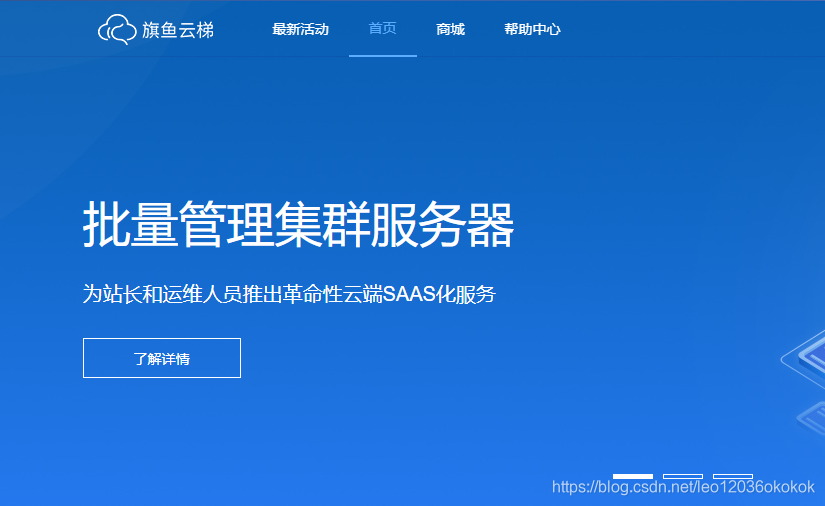Open the 帮助中心 menu item
This screenshot has width=825, height=506.
pos(532,29)
